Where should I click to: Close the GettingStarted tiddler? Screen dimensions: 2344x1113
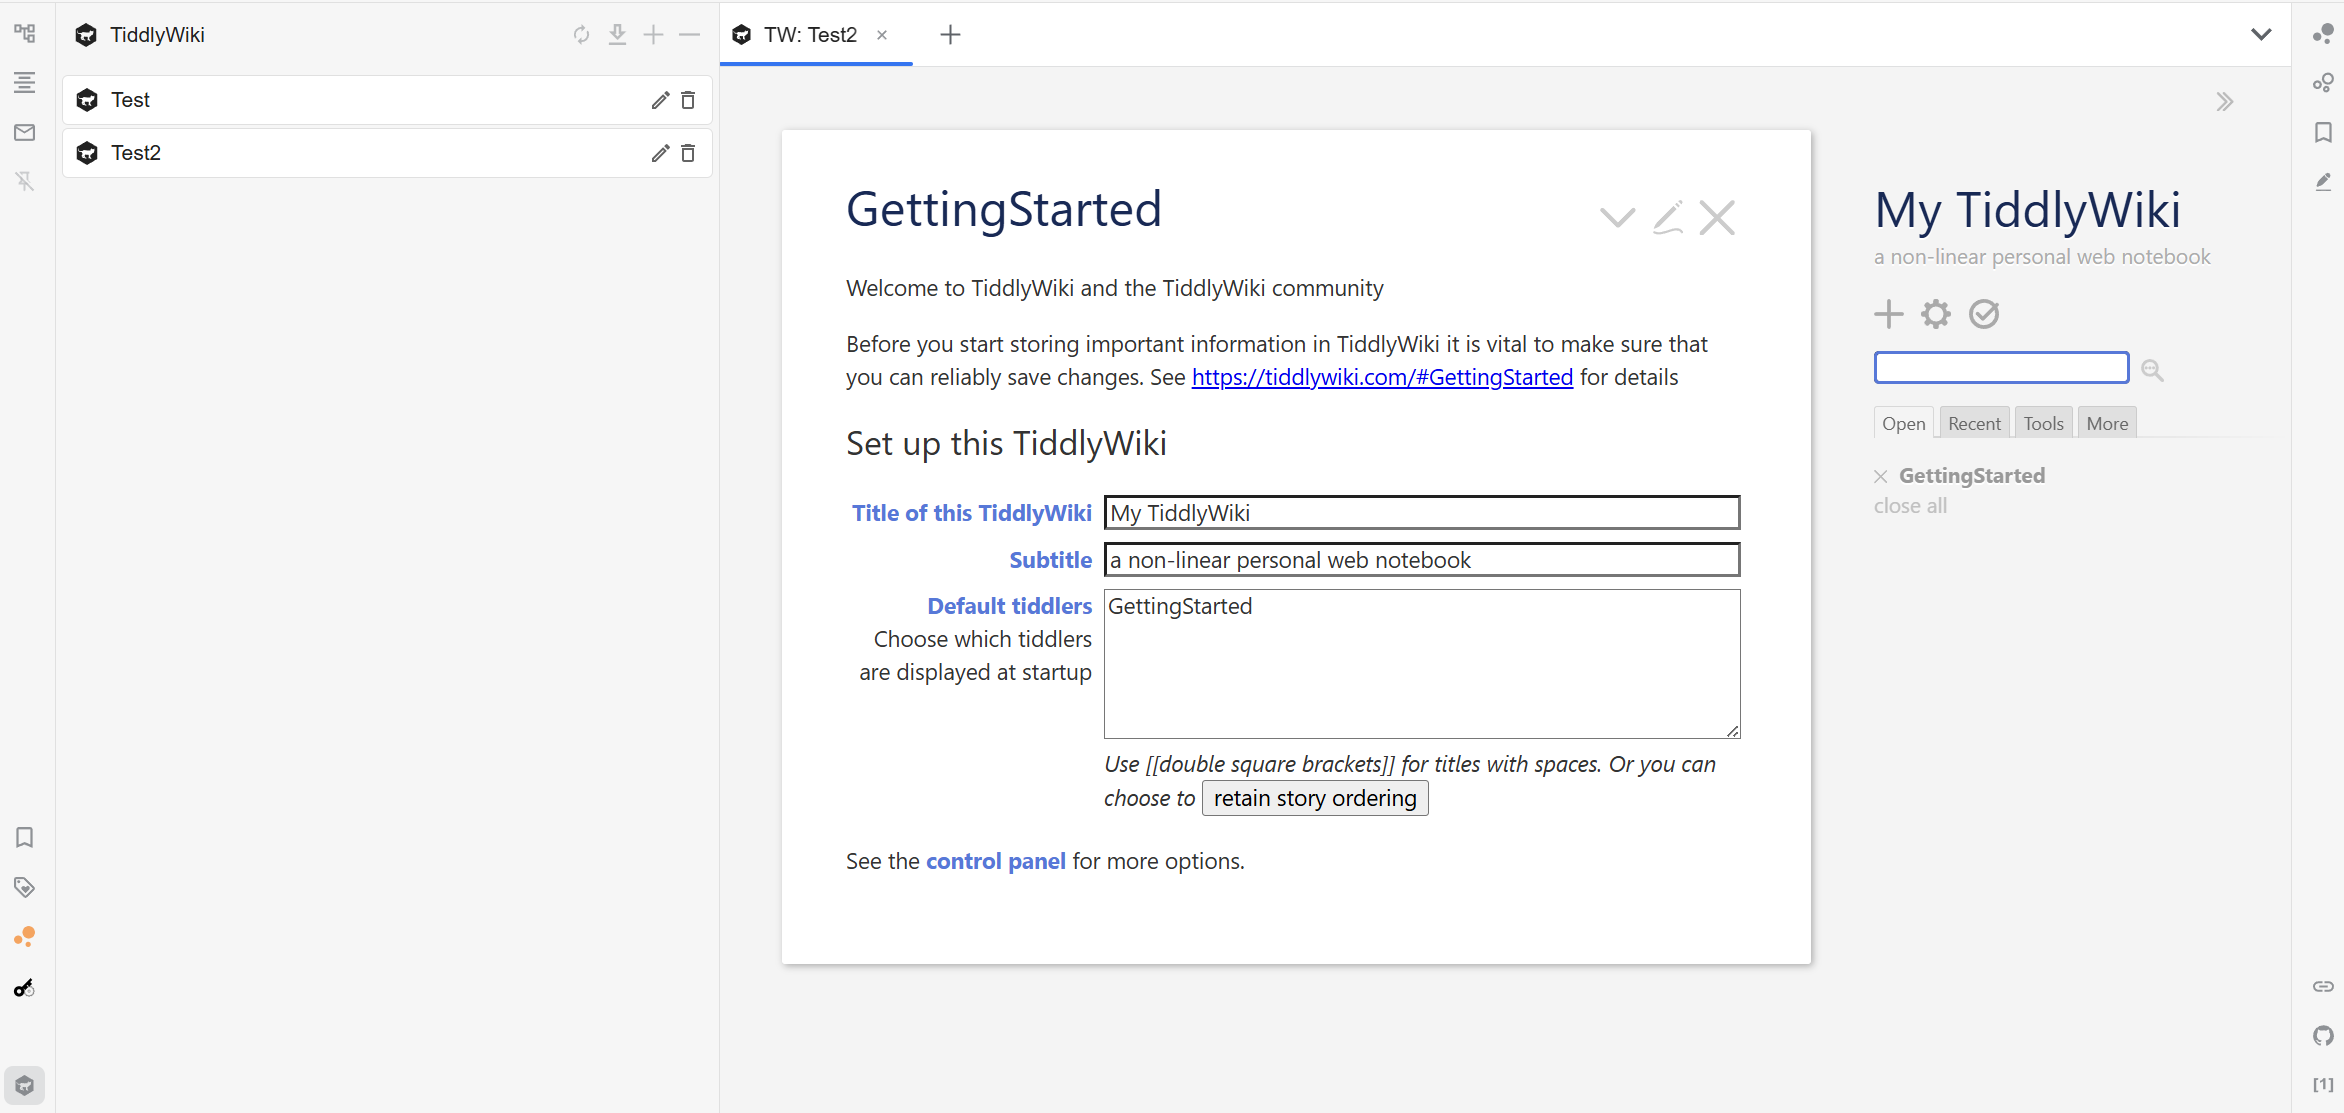coord(1717,217)
